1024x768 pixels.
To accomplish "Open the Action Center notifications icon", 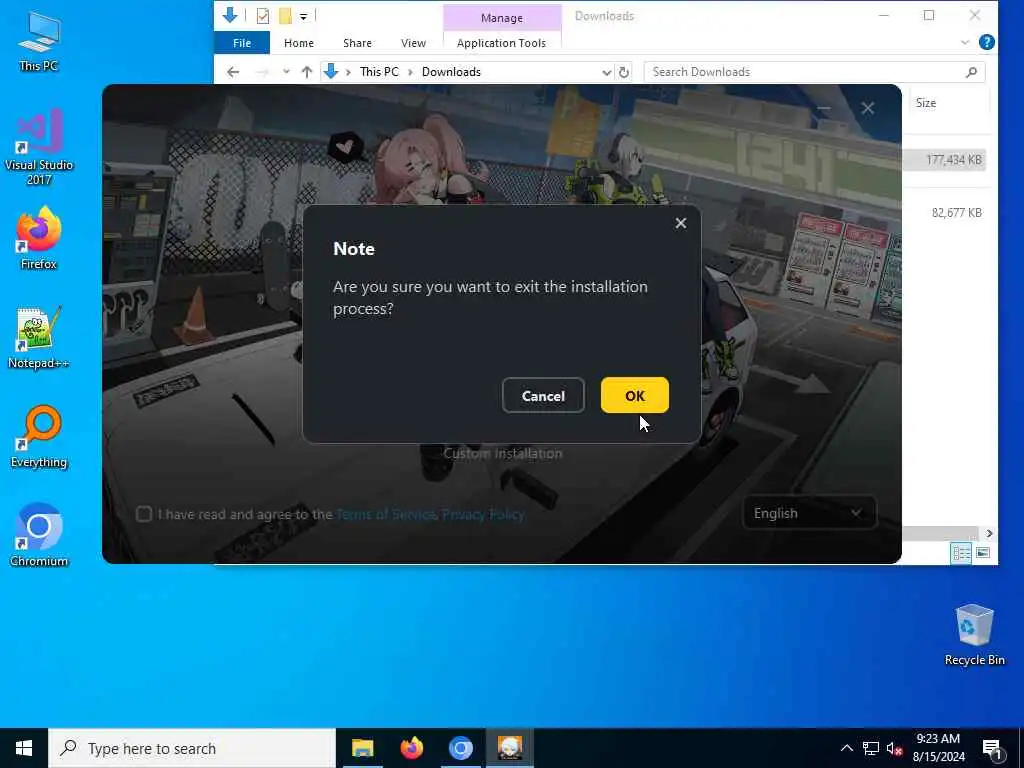I will [x=992, y=748].
